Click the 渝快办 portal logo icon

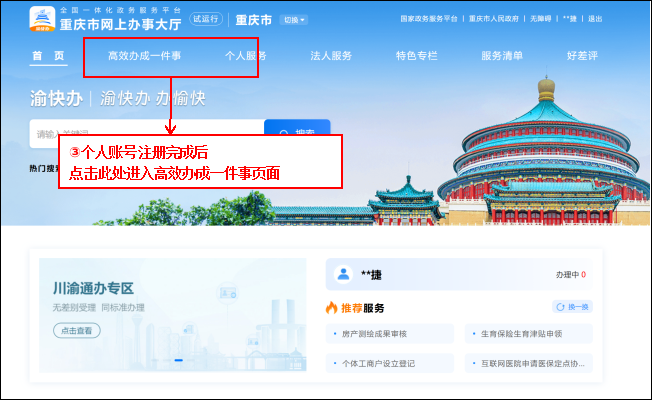click(x=43, y=18)
